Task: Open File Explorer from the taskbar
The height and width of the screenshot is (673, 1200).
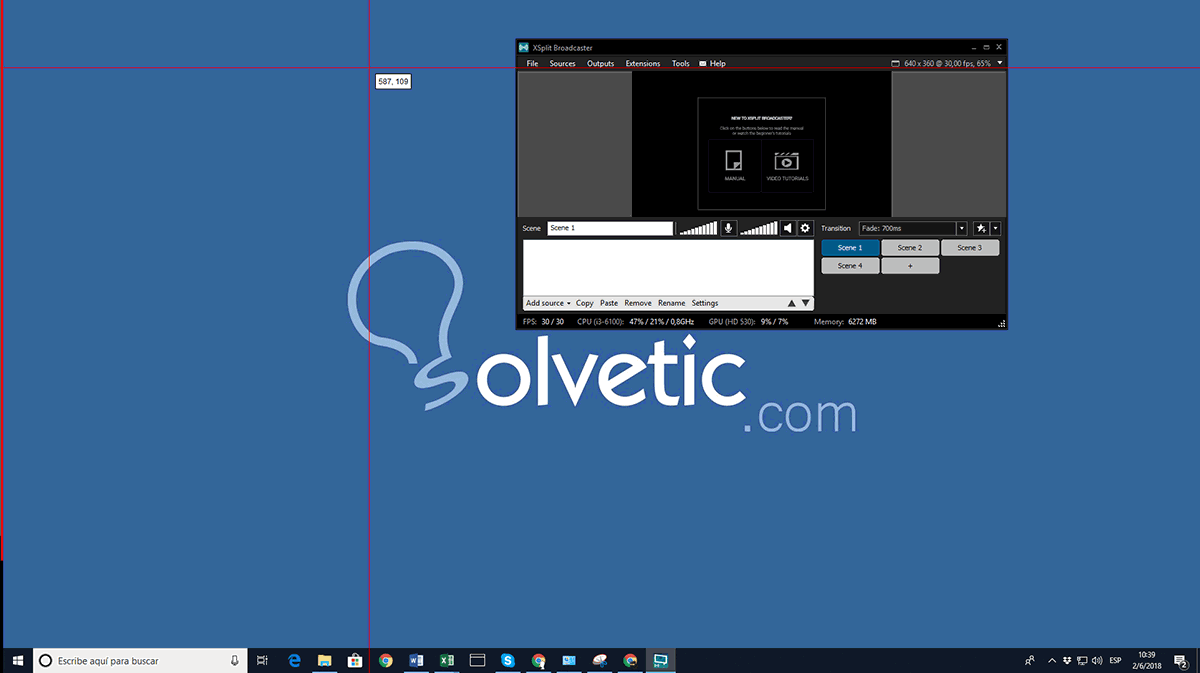Action: tap(324, 660)
